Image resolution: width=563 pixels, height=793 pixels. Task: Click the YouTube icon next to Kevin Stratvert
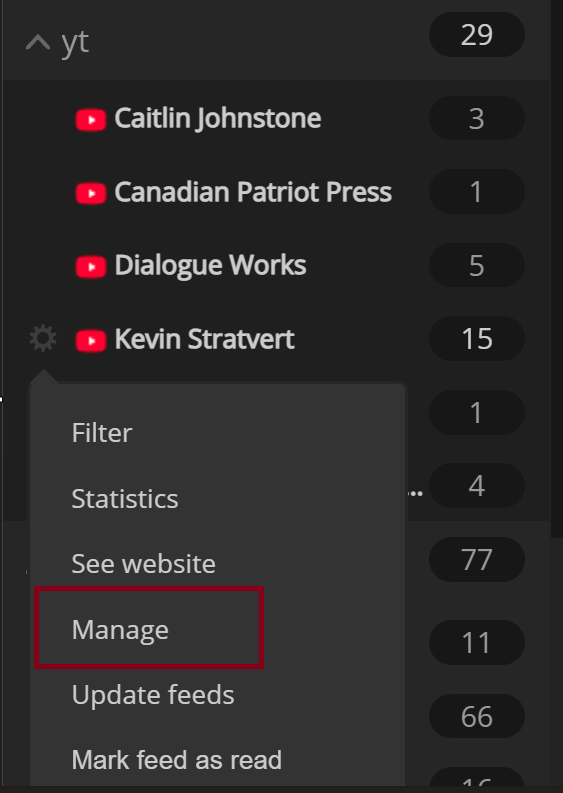point(91,340)
